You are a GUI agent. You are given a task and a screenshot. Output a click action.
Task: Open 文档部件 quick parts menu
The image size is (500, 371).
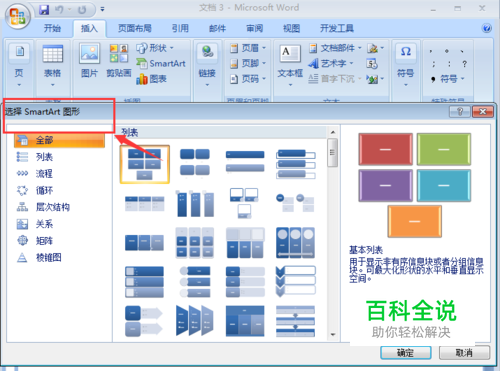(335, 48)
